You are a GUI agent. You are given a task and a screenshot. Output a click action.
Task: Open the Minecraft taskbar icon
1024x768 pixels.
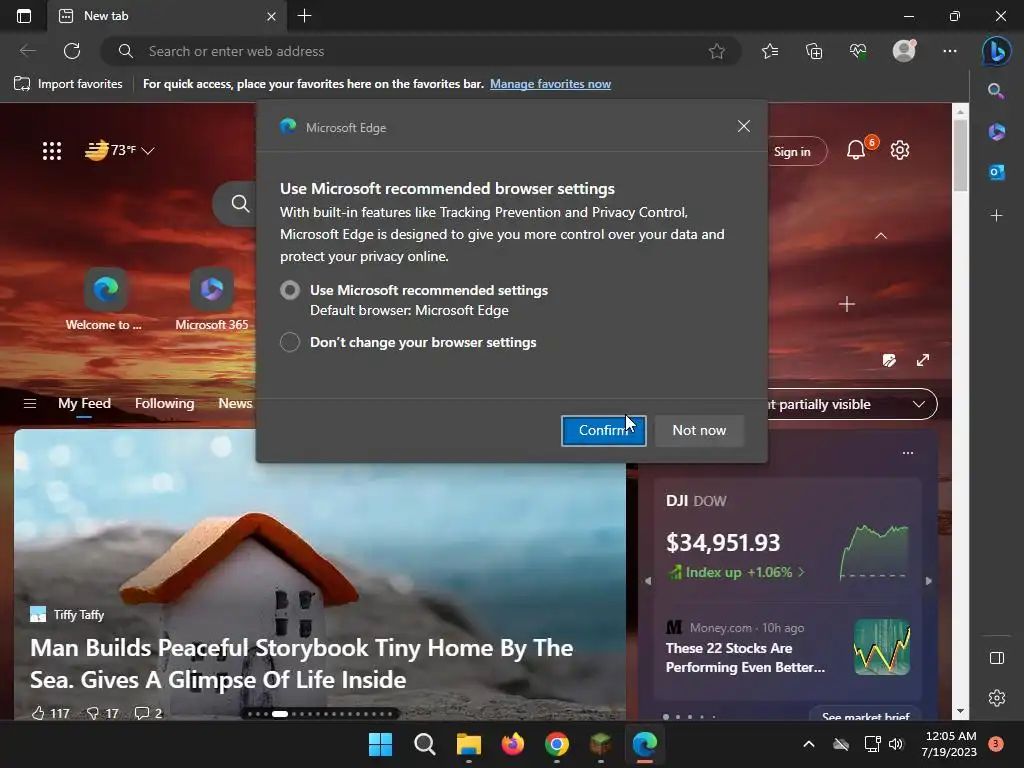click(x=600, y=744)
